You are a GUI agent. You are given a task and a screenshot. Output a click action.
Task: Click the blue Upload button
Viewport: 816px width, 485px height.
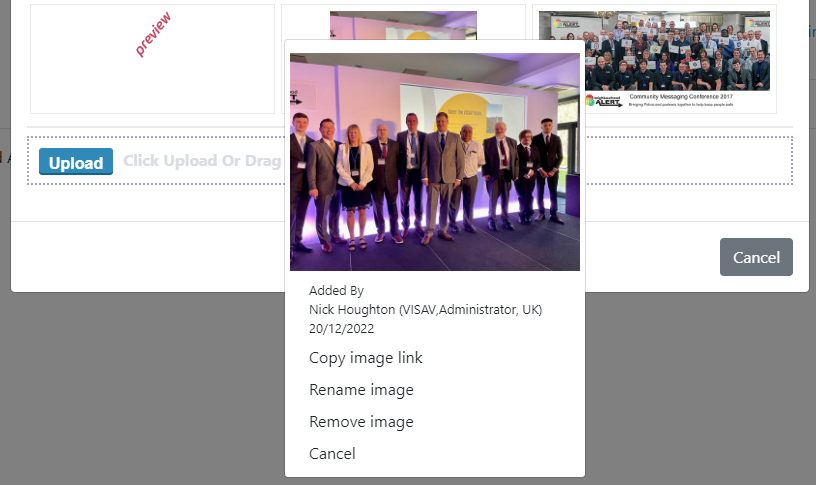[x=76, y=162]
